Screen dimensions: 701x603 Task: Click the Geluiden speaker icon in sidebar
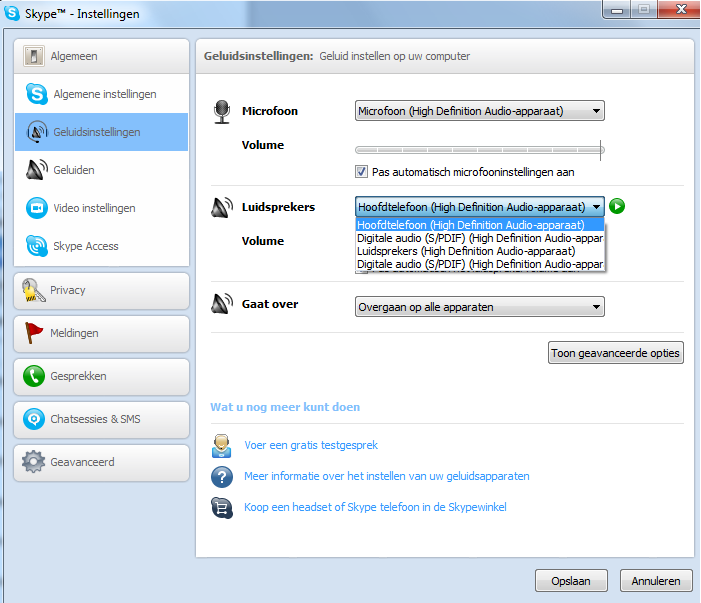[37, 170]
